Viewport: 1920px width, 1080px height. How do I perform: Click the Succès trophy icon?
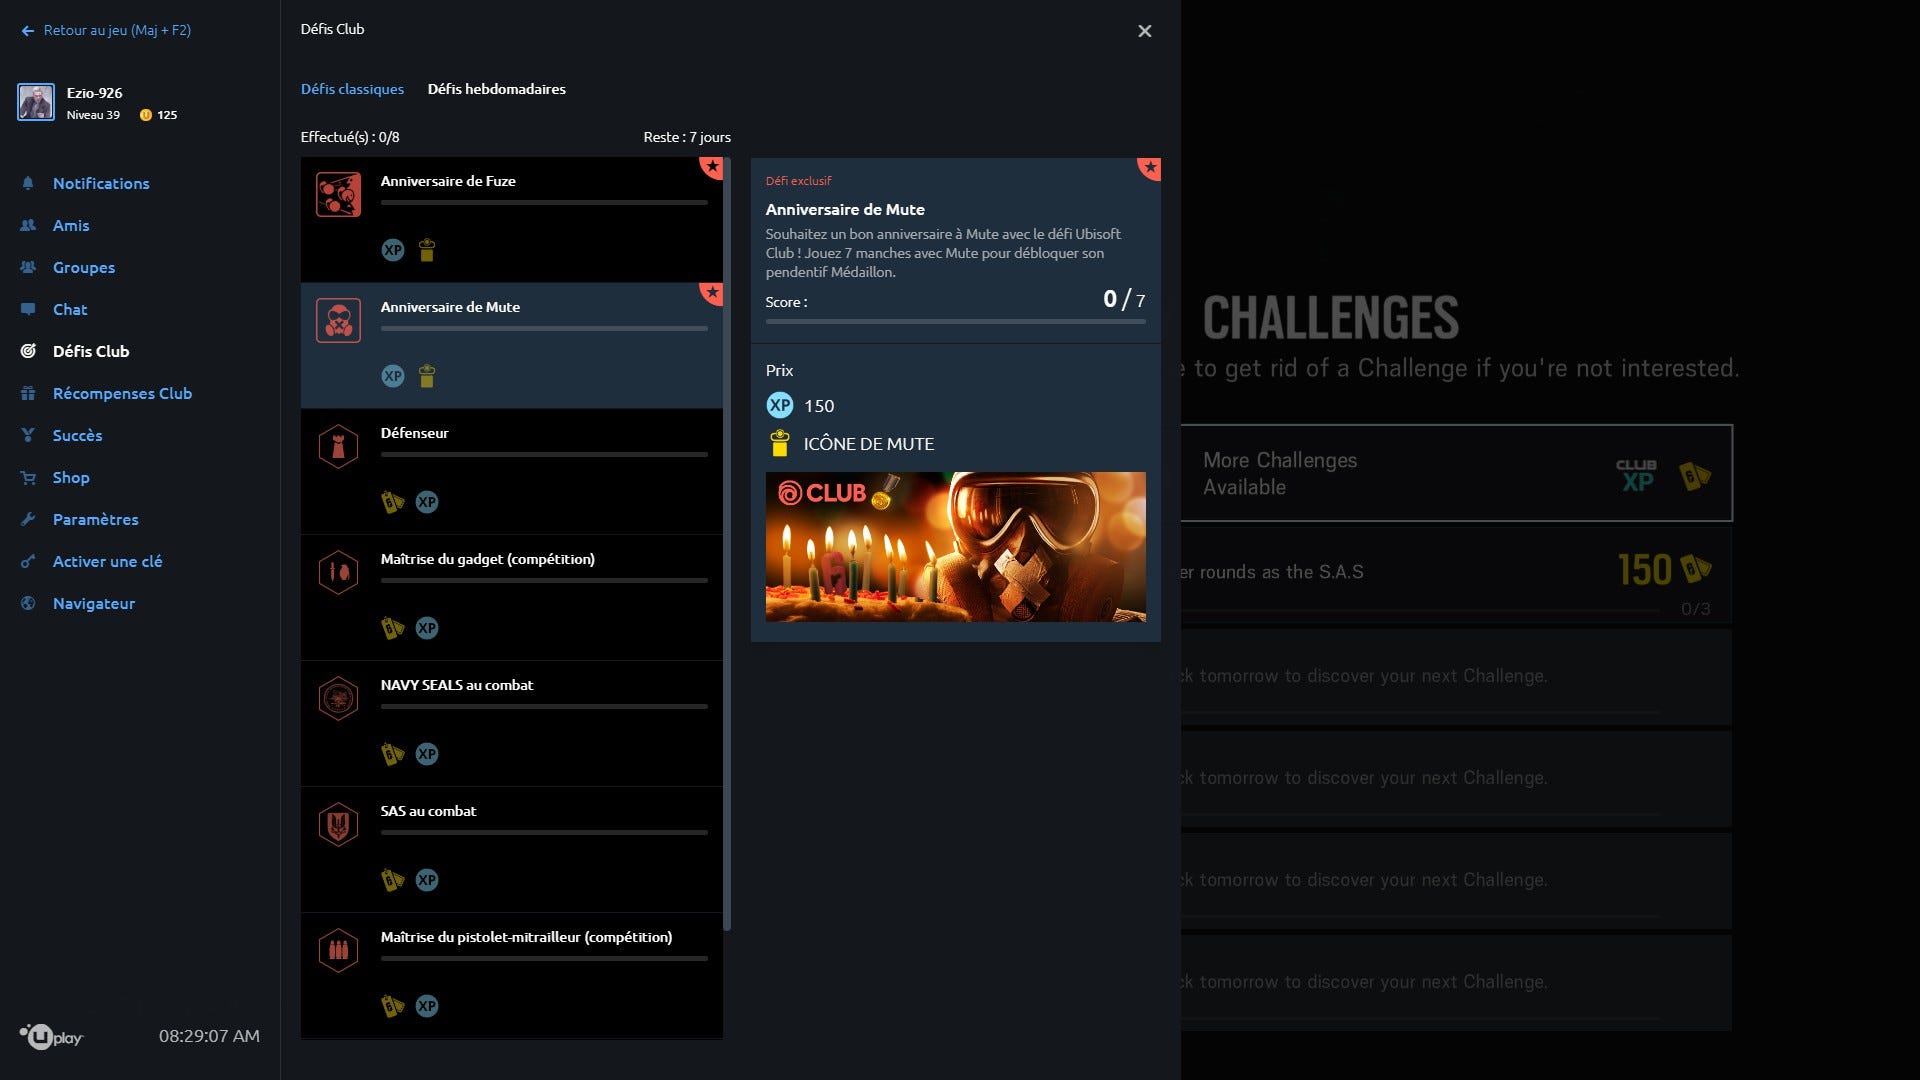click(28, 435)
